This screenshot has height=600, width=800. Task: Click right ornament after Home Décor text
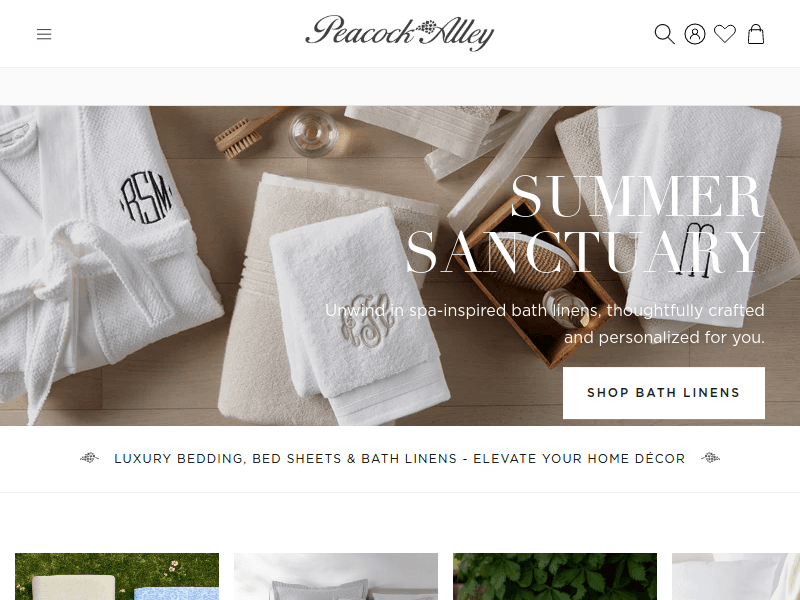click(710, 458)
